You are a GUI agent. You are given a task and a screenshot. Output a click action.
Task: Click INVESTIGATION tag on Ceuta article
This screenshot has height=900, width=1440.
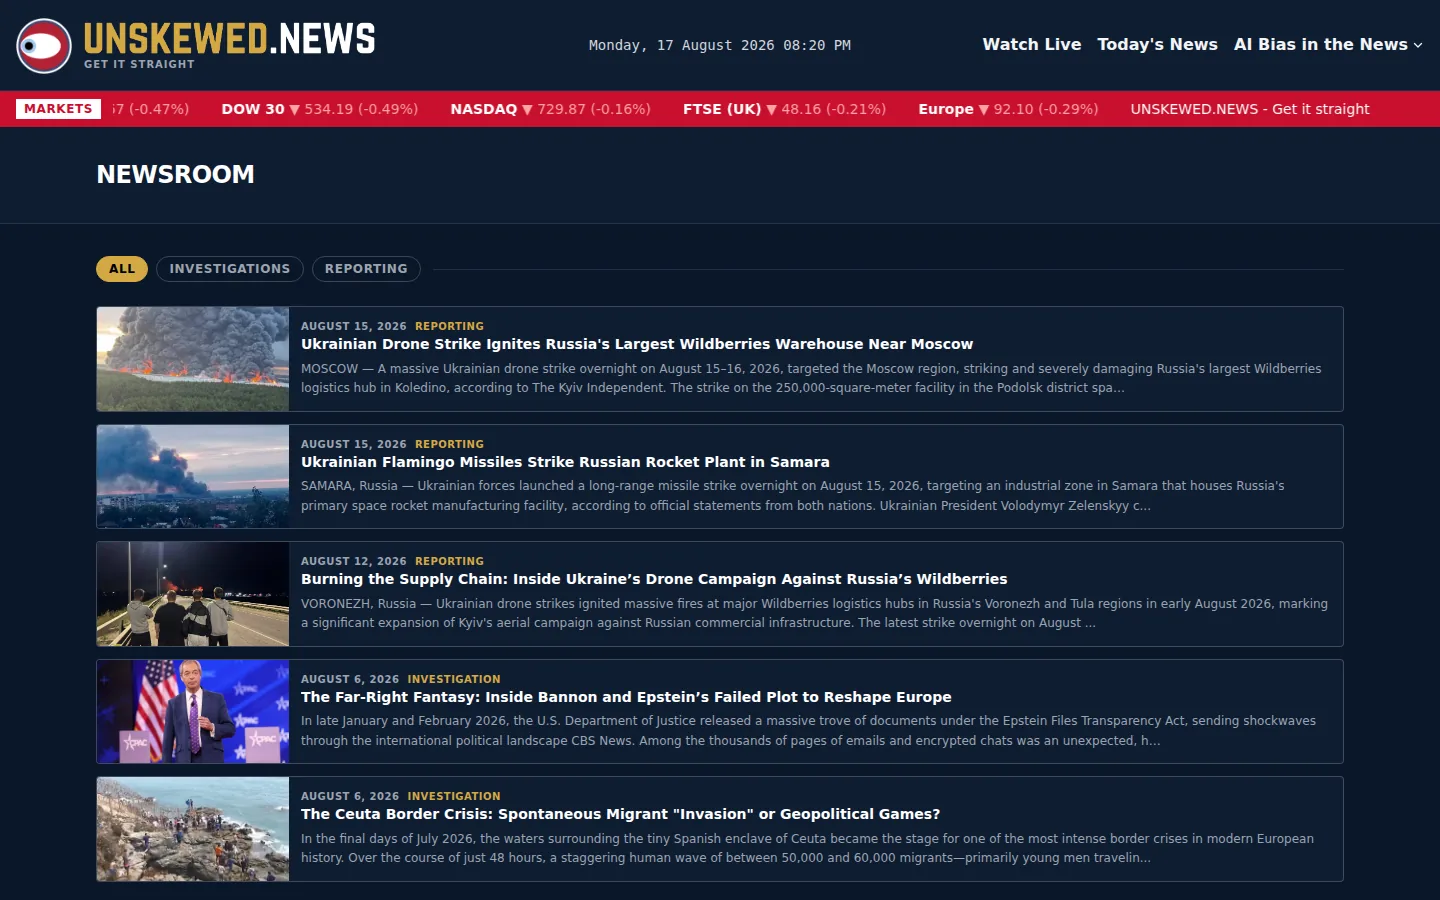tap(454, 796)
